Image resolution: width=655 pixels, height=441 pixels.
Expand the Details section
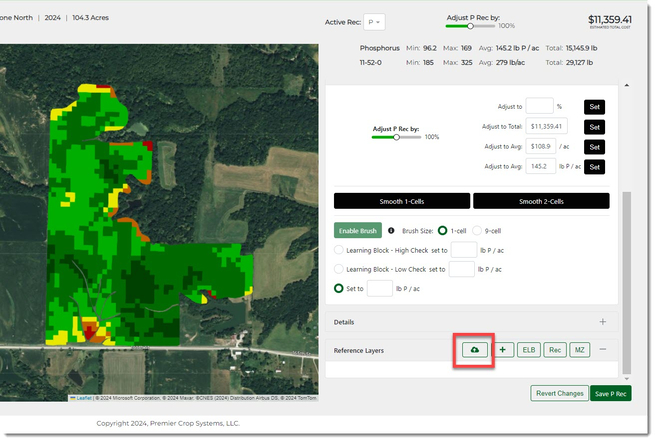pyautogui.click(x=603, y=322)
